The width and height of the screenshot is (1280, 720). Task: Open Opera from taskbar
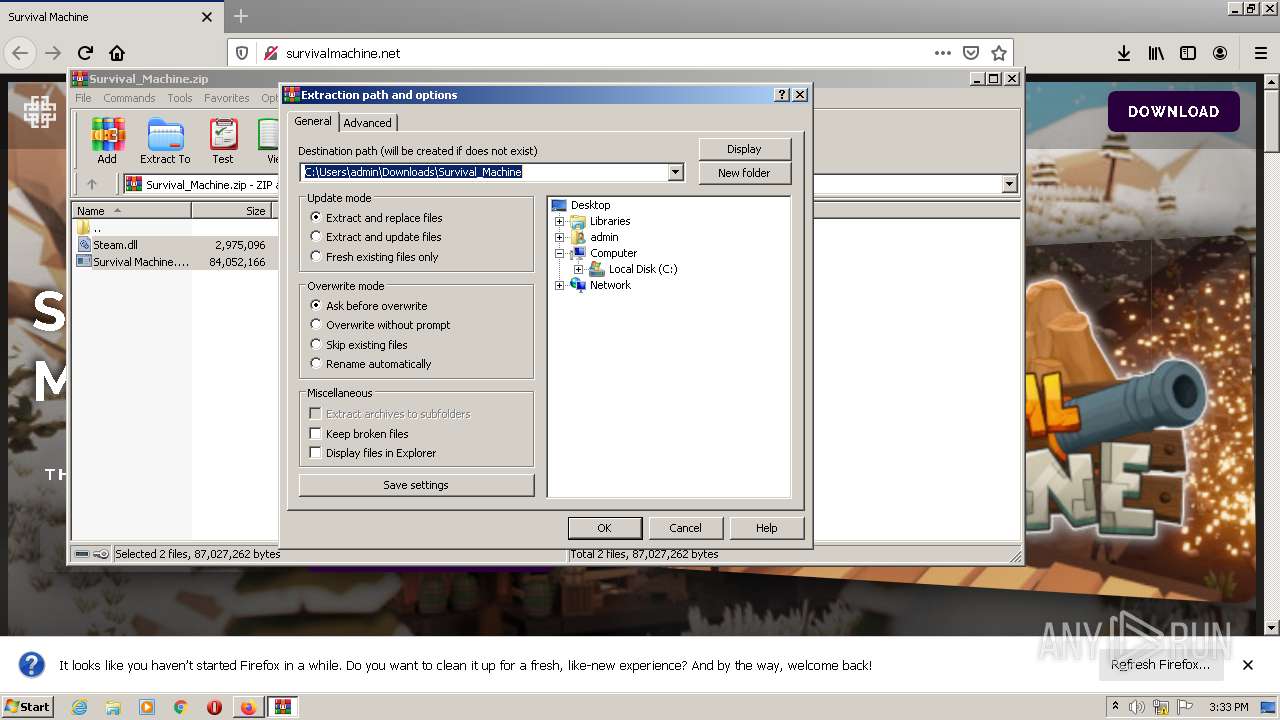tap(214, 707)
